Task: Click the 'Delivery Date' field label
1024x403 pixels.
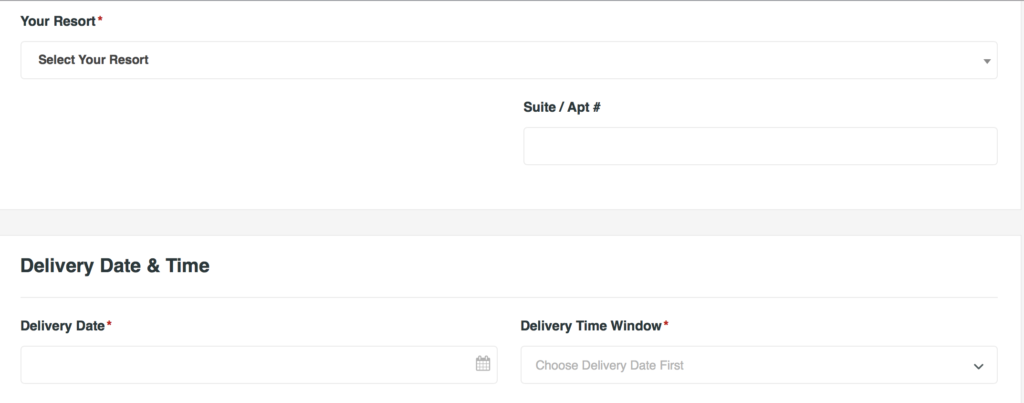Action: [x=62, y=326]
